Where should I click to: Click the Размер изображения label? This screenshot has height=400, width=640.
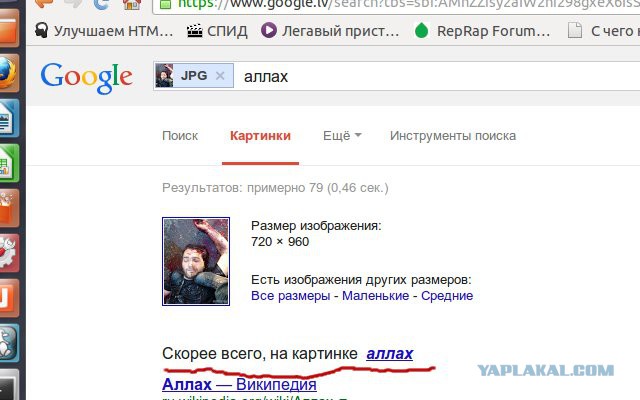click(x=316, y=225)
